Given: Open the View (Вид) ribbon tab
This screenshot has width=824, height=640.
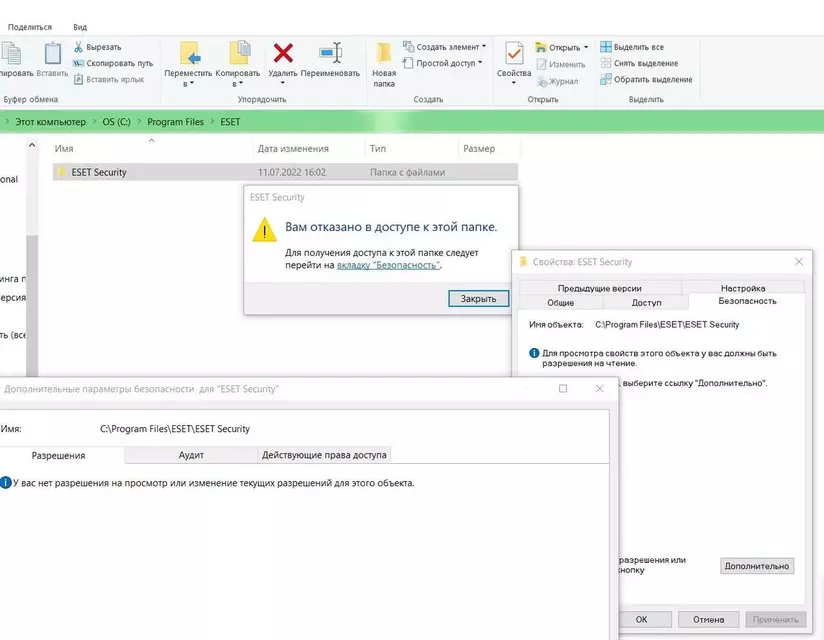Looking at the screenshot, I should [80, 27].
